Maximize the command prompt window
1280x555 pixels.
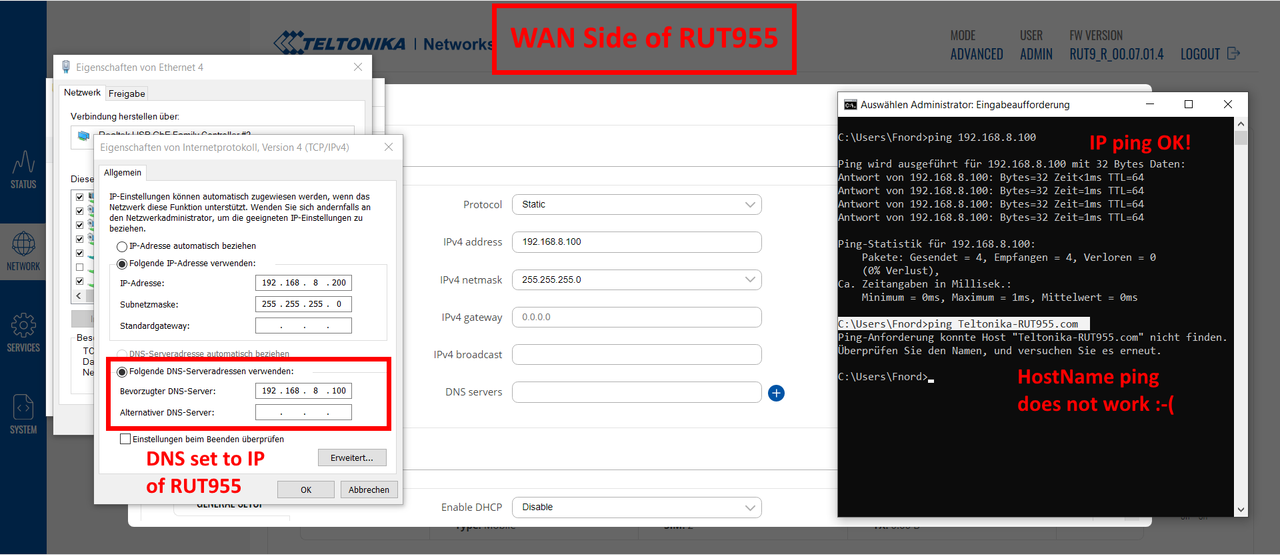tap(1188, 104)
